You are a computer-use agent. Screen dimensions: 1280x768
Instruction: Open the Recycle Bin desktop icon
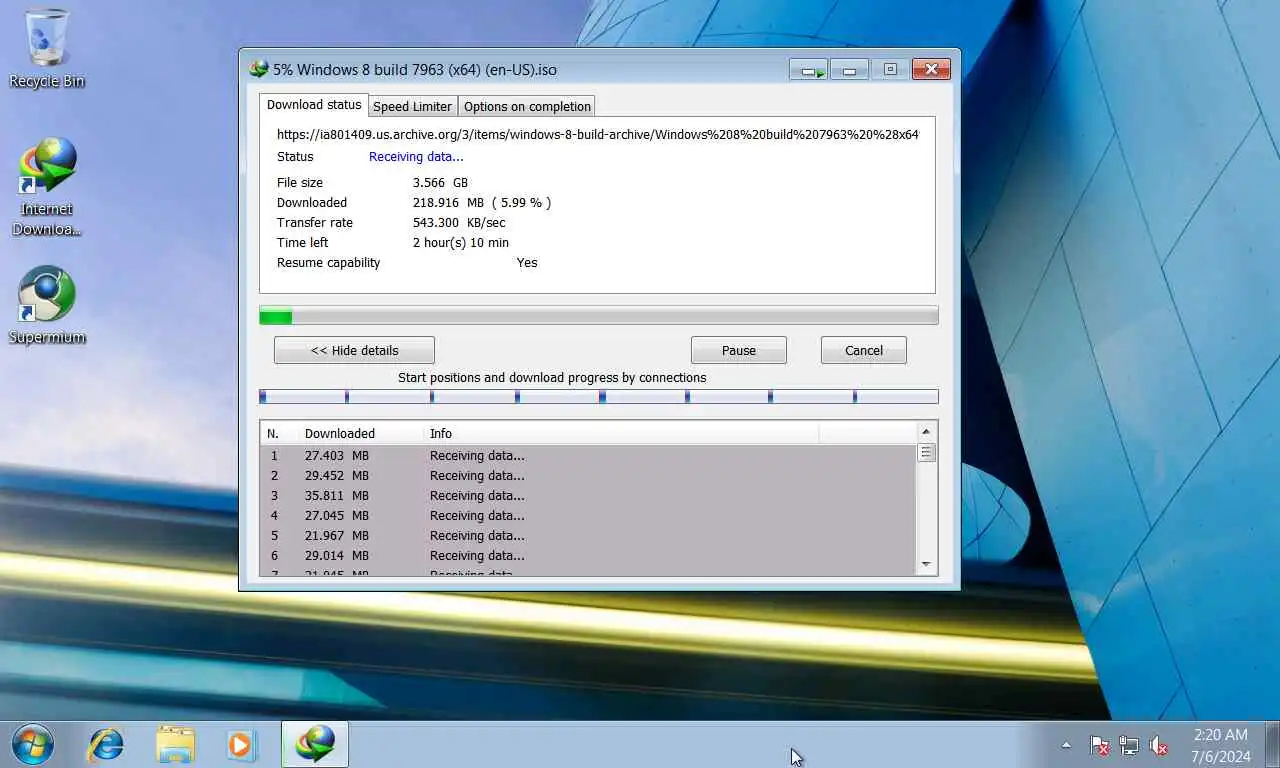[46, 48]
